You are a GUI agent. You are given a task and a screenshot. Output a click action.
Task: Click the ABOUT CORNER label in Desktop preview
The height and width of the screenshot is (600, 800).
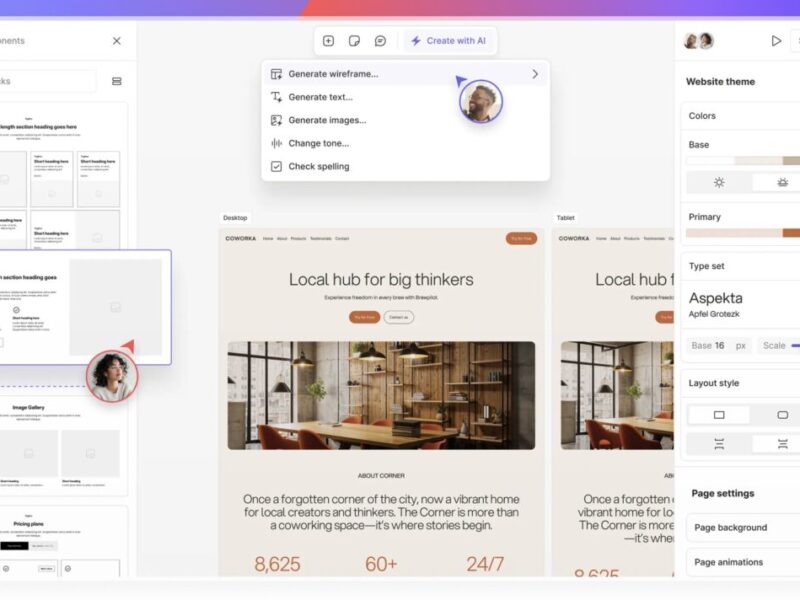[381, 476]
